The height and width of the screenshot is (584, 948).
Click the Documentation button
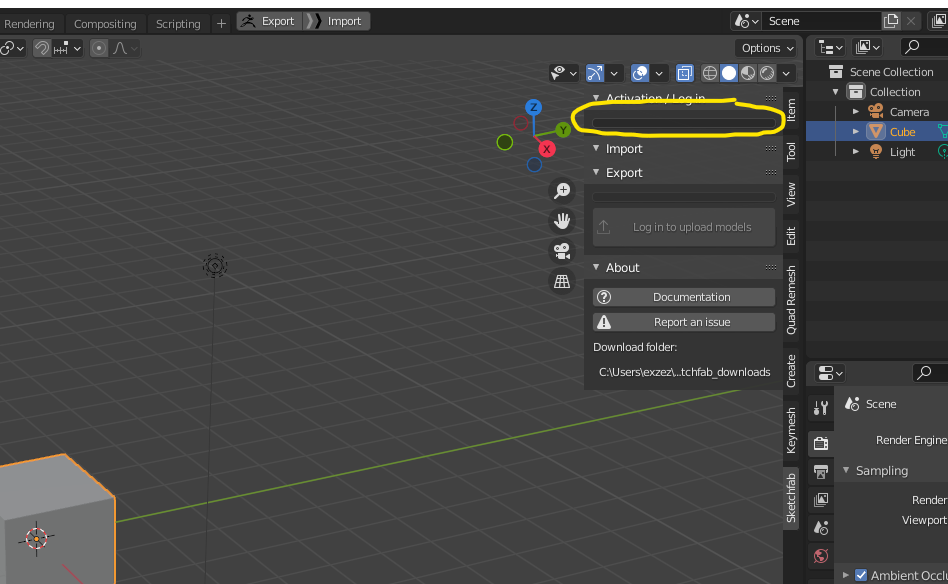click(x=683, y=296)
